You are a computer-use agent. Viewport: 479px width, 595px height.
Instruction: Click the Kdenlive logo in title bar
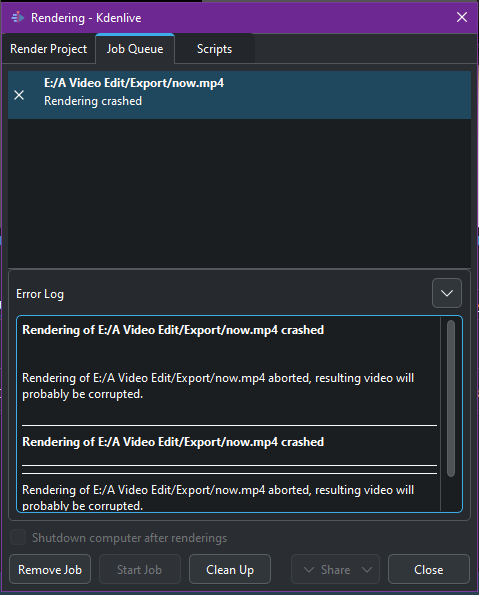[x=17, y=17]
